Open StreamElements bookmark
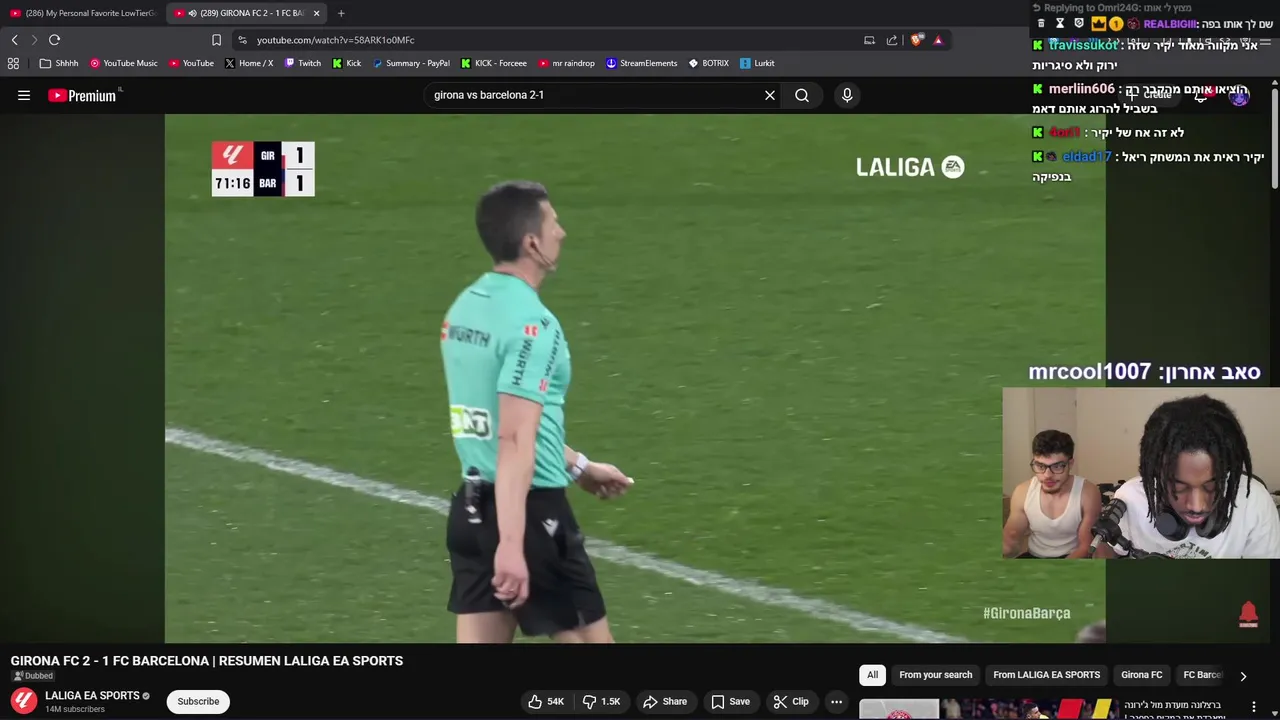The height and width of the screenshot is (720, 1280). [642, 63]
